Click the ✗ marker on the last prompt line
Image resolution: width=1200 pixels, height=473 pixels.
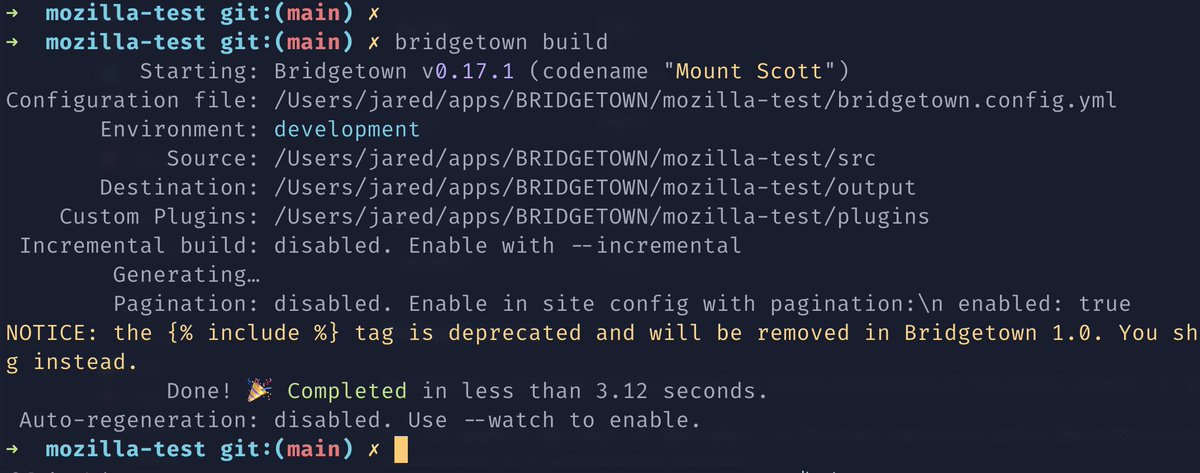pos(374,450)
